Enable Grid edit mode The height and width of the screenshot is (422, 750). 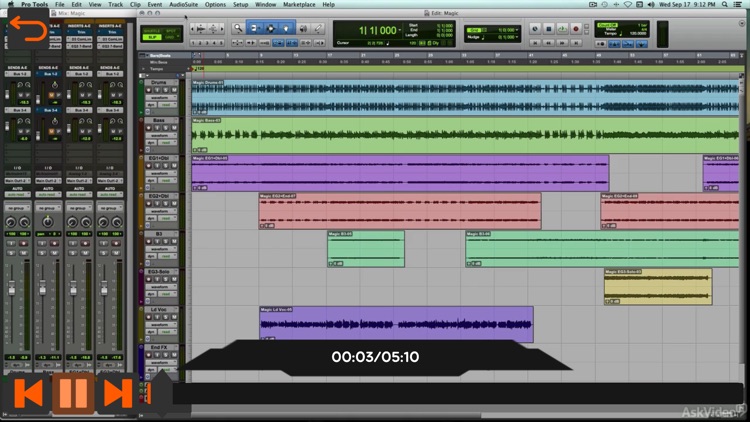168,37
